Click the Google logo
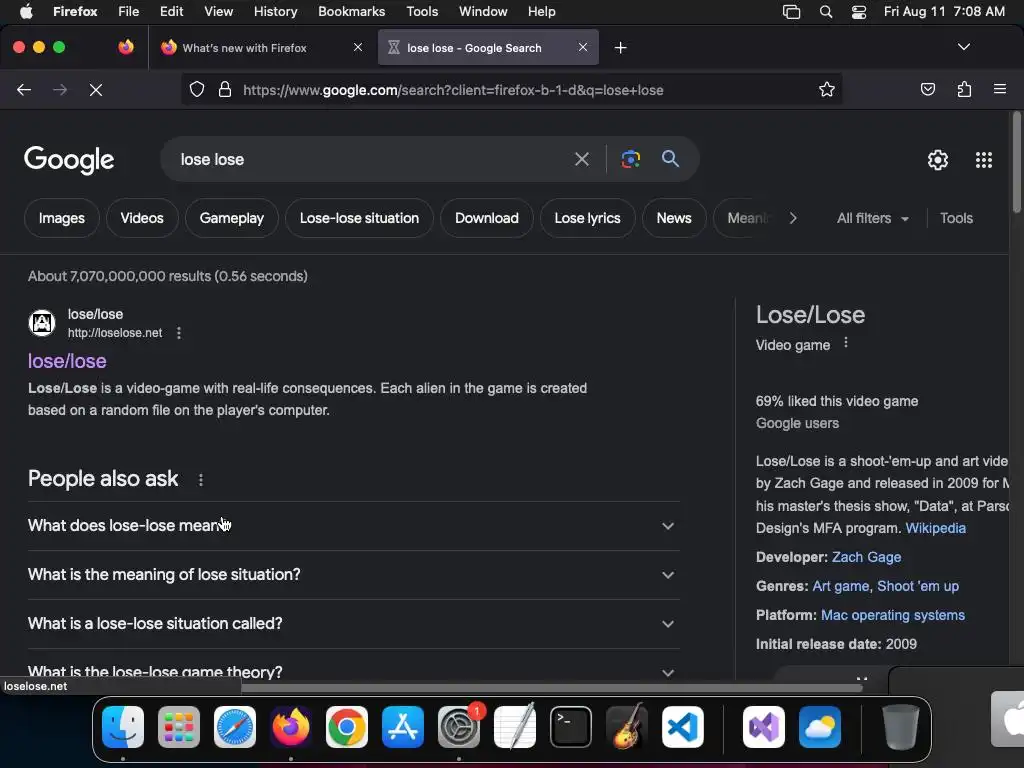The width and height of the screenshot is (1024, 768). tap(69, 160)
